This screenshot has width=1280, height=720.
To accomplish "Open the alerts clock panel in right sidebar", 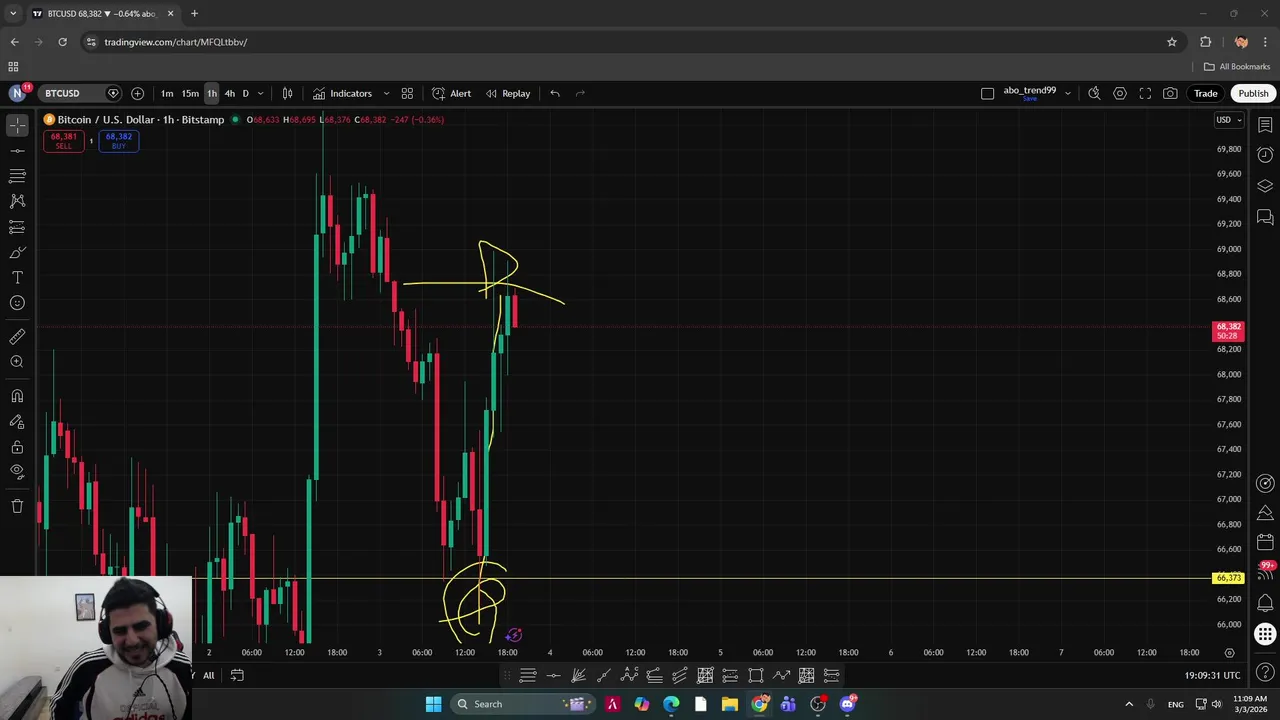I will [1265, 155].
